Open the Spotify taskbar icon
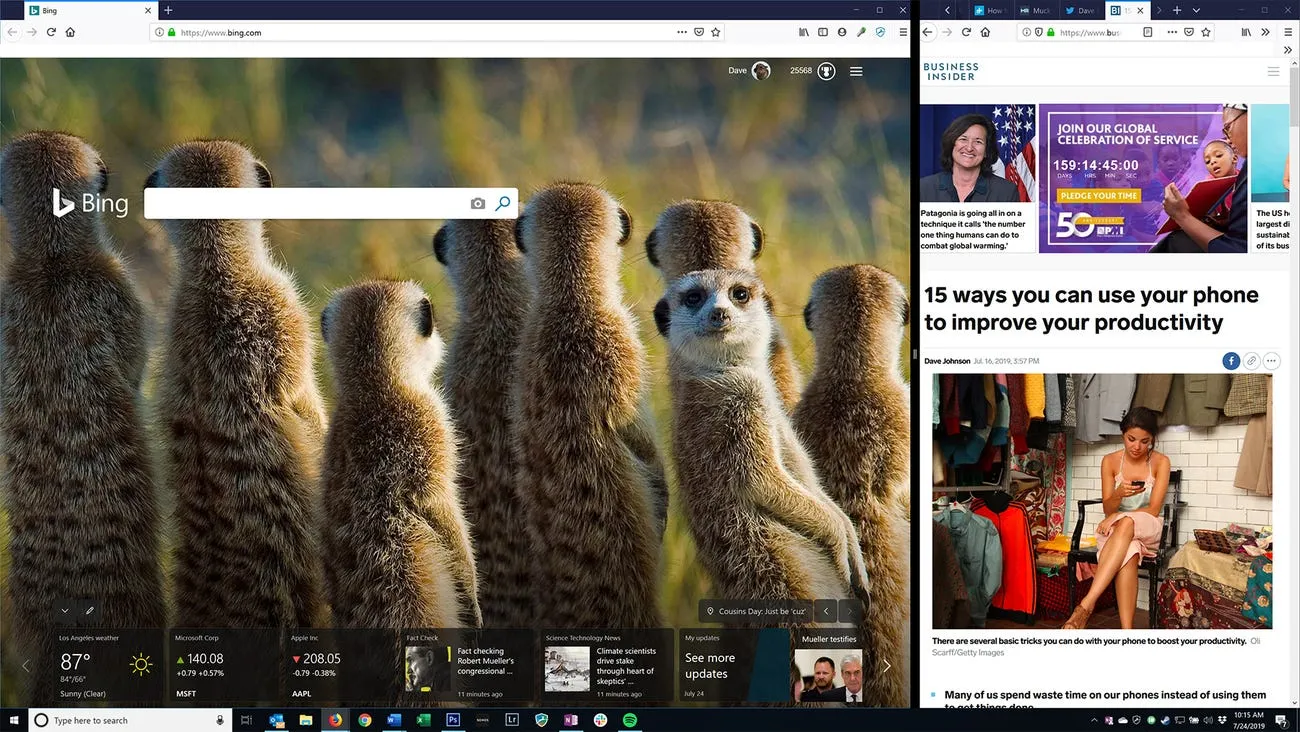Screen dimensions: 1300x732 (630, 720)
